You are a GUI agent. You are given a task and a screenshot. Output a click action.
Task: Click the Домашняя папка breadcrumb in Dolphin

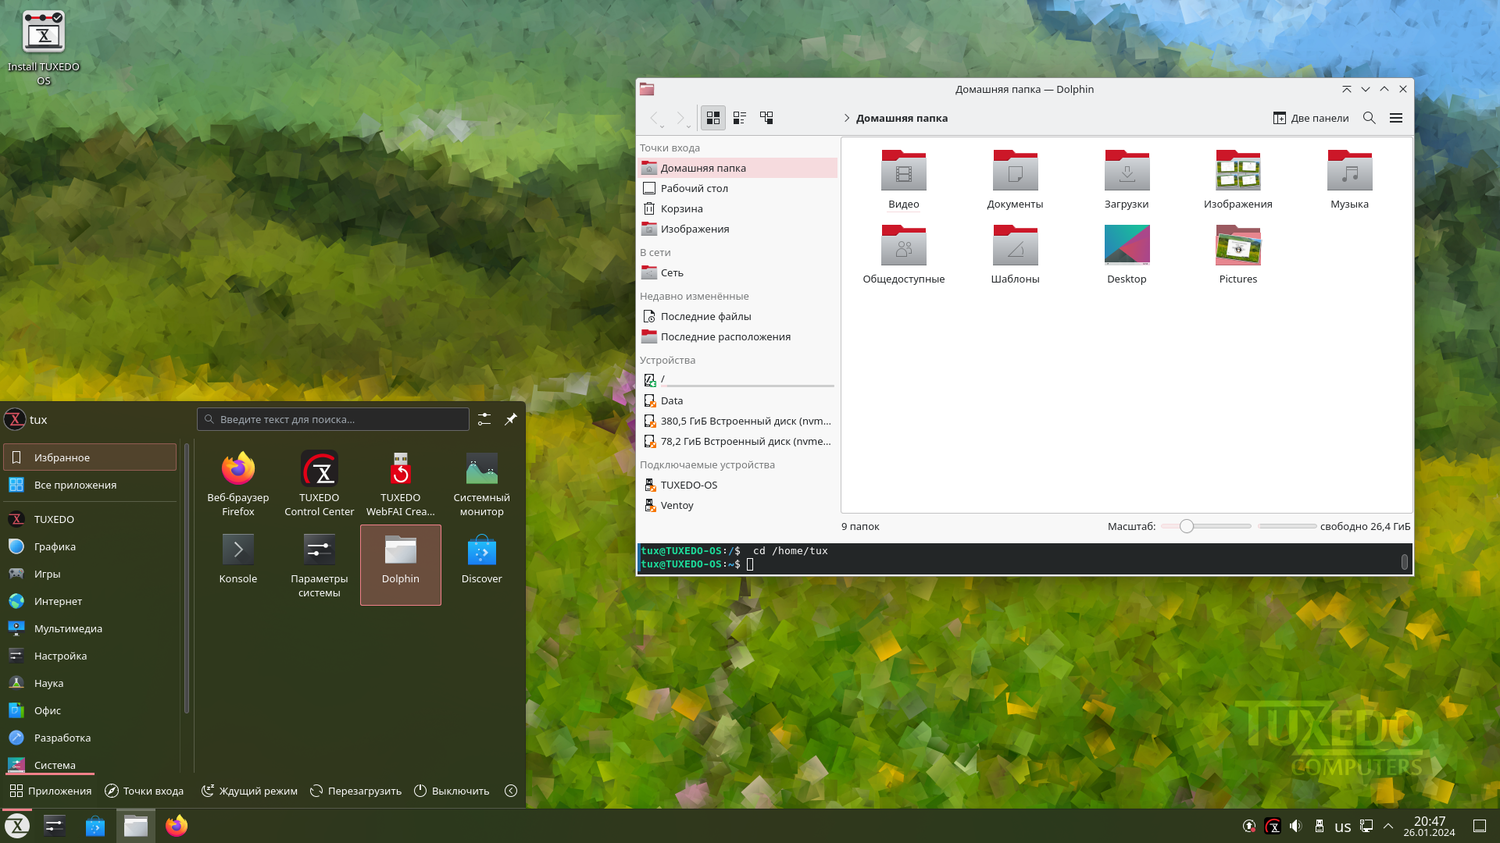(902, 118)
